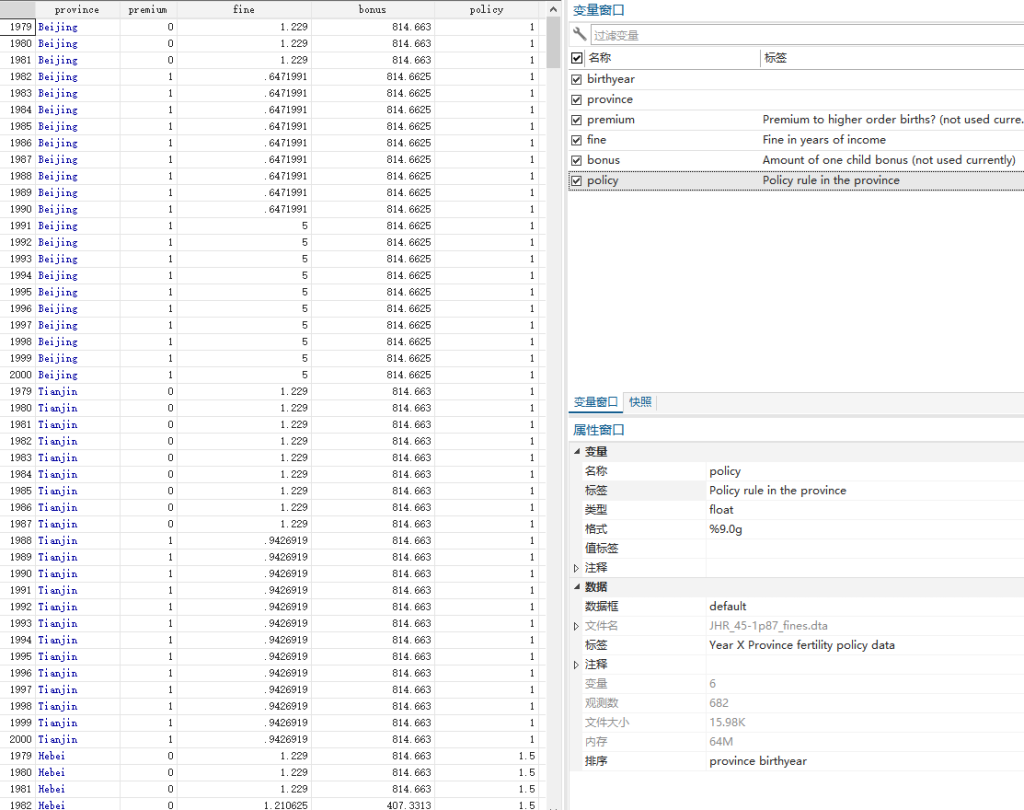The image size is (1024, 810).
Task: Expand the 注释 row under 数据
Action: click(577, 664)
